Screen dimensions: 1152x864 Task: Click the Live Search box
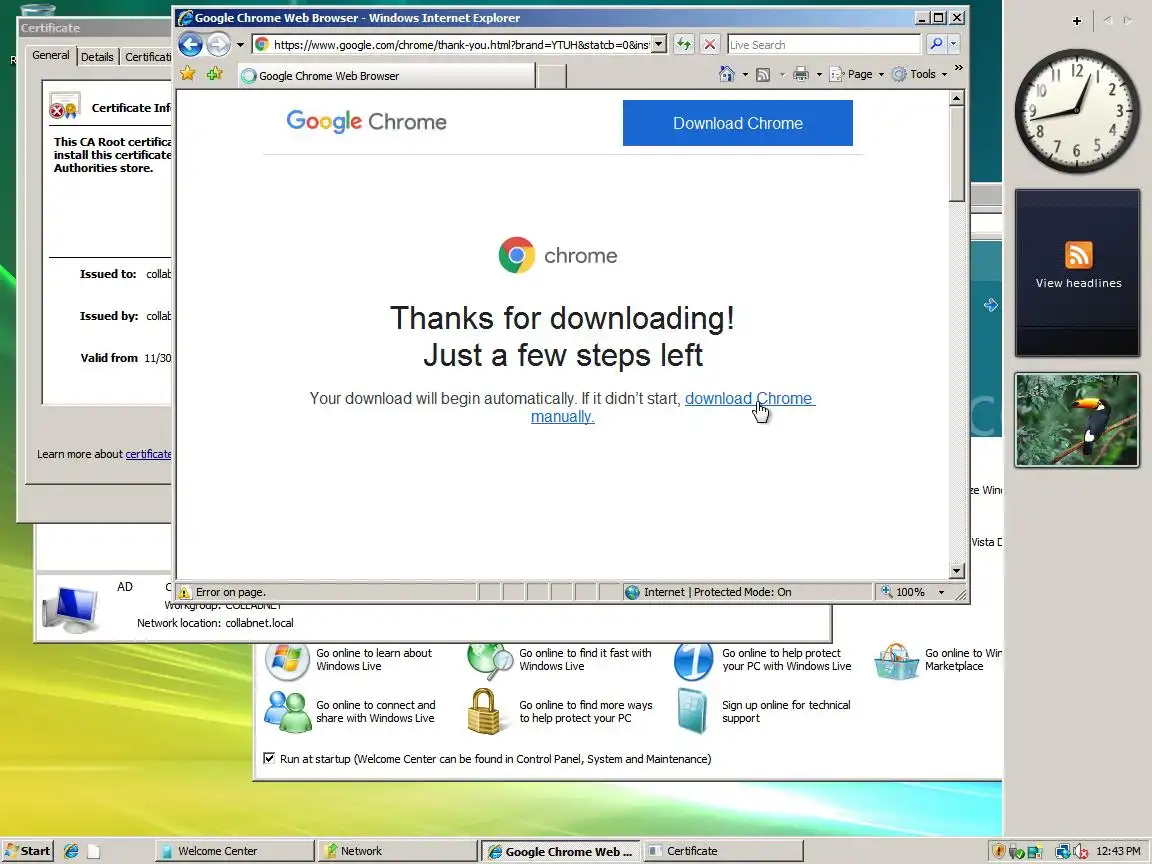coord(824,45)
